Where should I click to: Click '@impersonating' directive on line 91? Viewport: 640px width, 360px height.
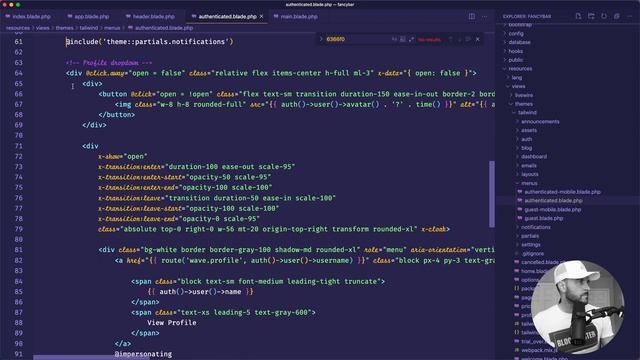point(143,354)
